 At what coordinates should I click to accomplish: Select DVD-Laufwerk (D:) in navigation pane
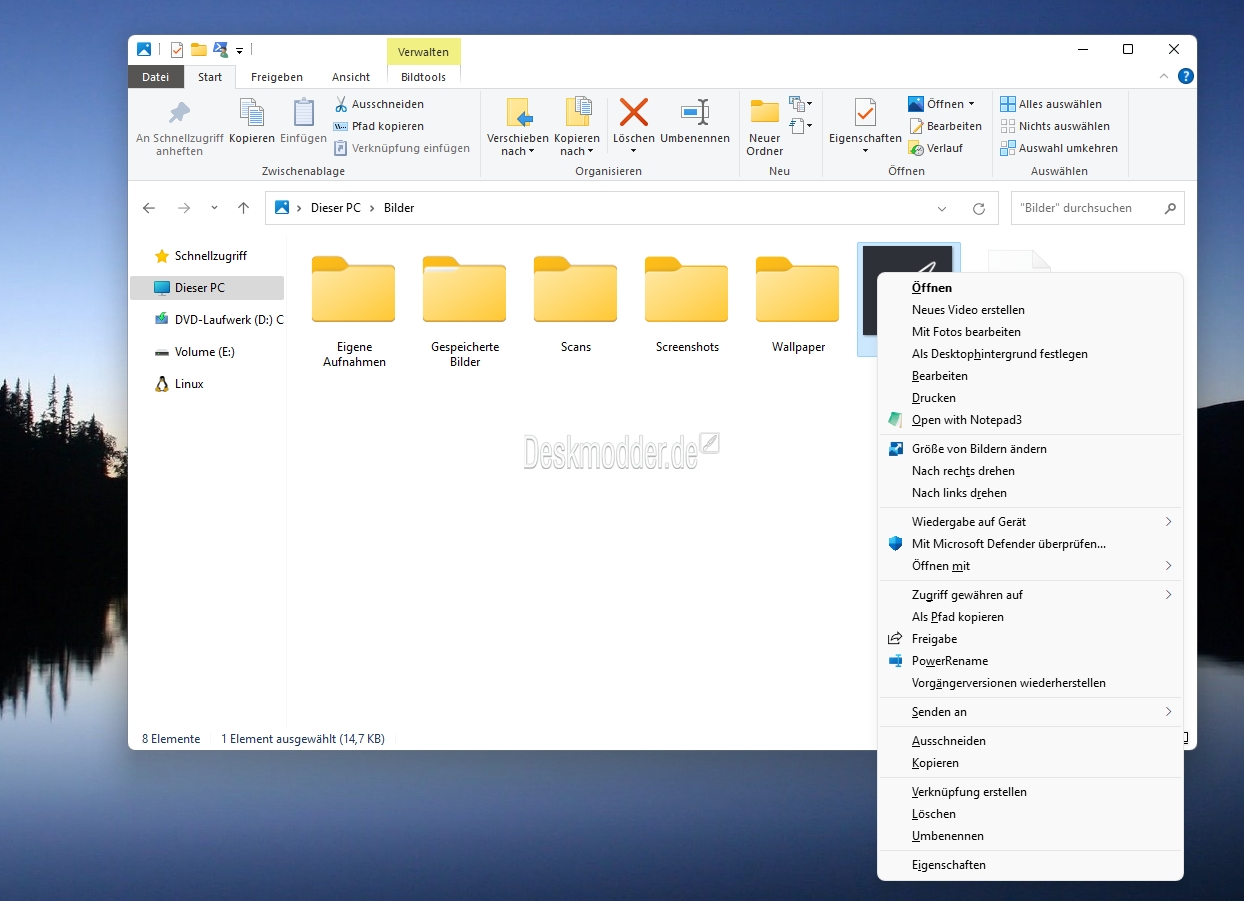[x=207, y=320]
